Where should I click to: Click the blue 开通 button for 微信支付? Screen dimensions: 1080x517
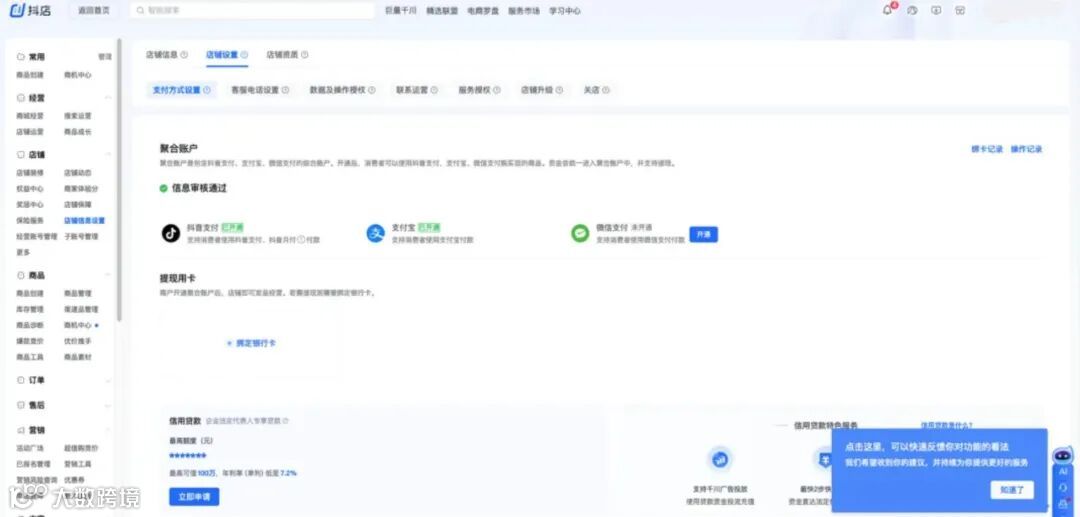(703, 235)
